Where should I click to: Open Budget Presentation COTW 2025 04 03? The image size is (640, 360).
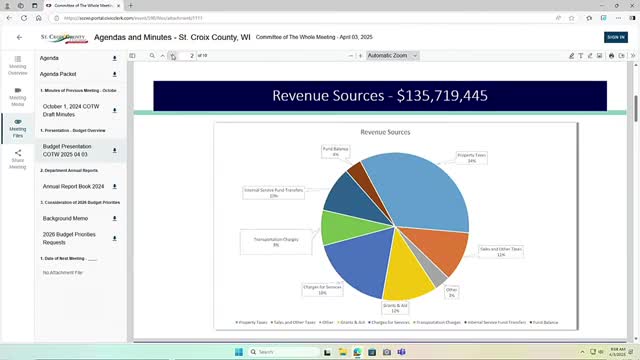(67, 151)
